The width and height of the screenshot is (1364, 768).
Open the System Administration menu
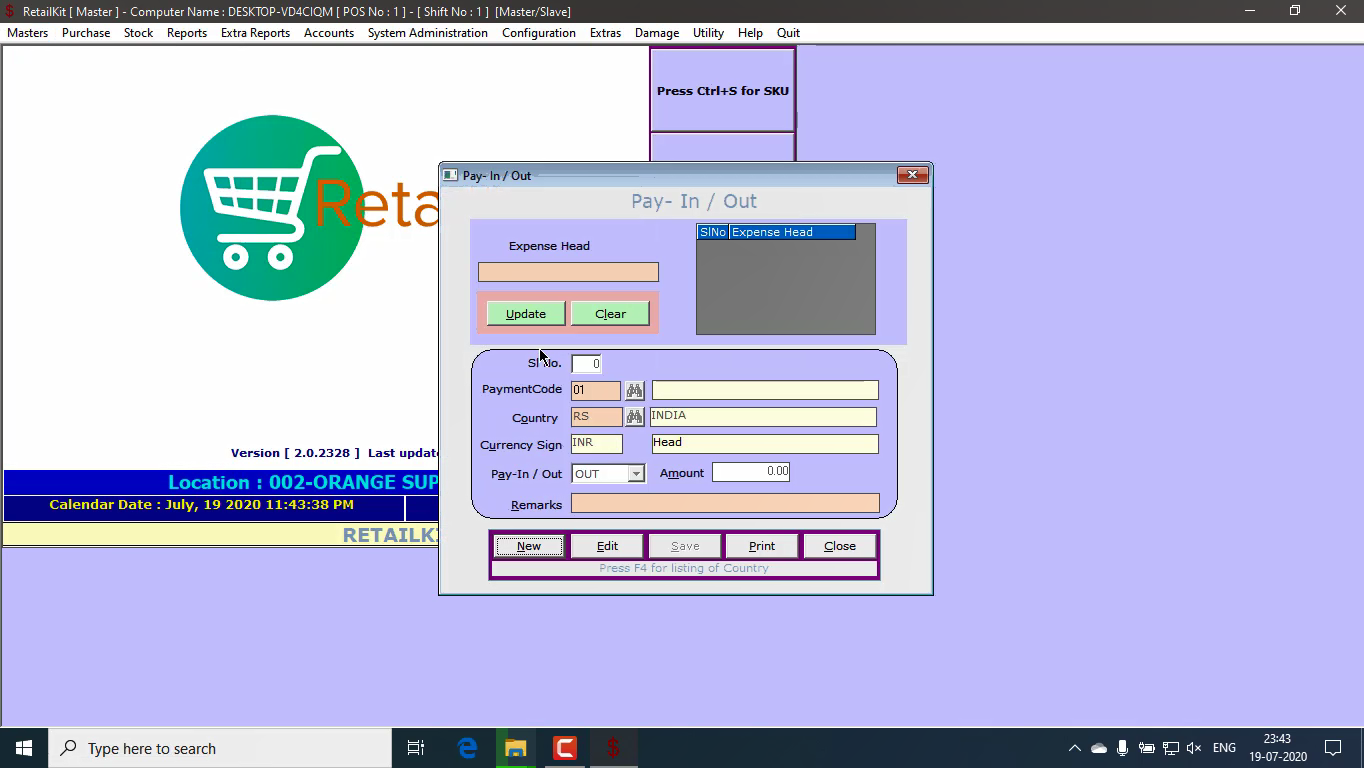coord(428,33)
